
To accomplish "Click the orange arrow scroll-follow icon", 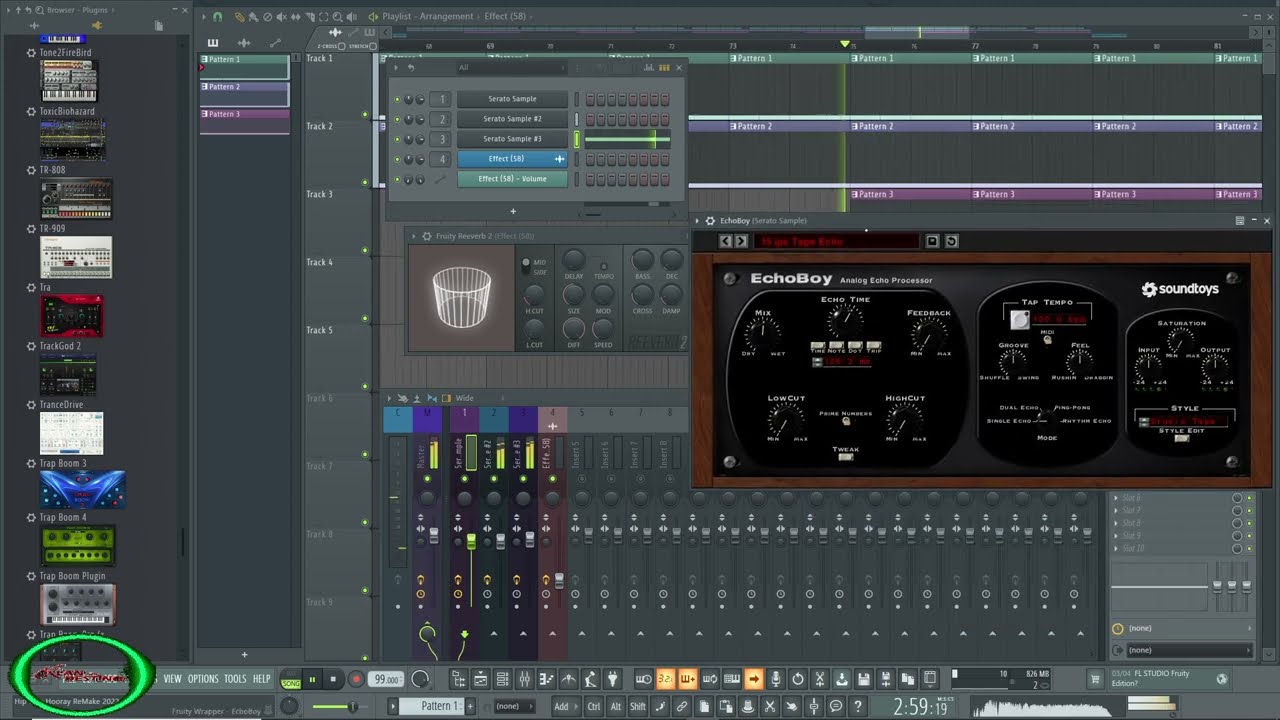I will (754, 680).
